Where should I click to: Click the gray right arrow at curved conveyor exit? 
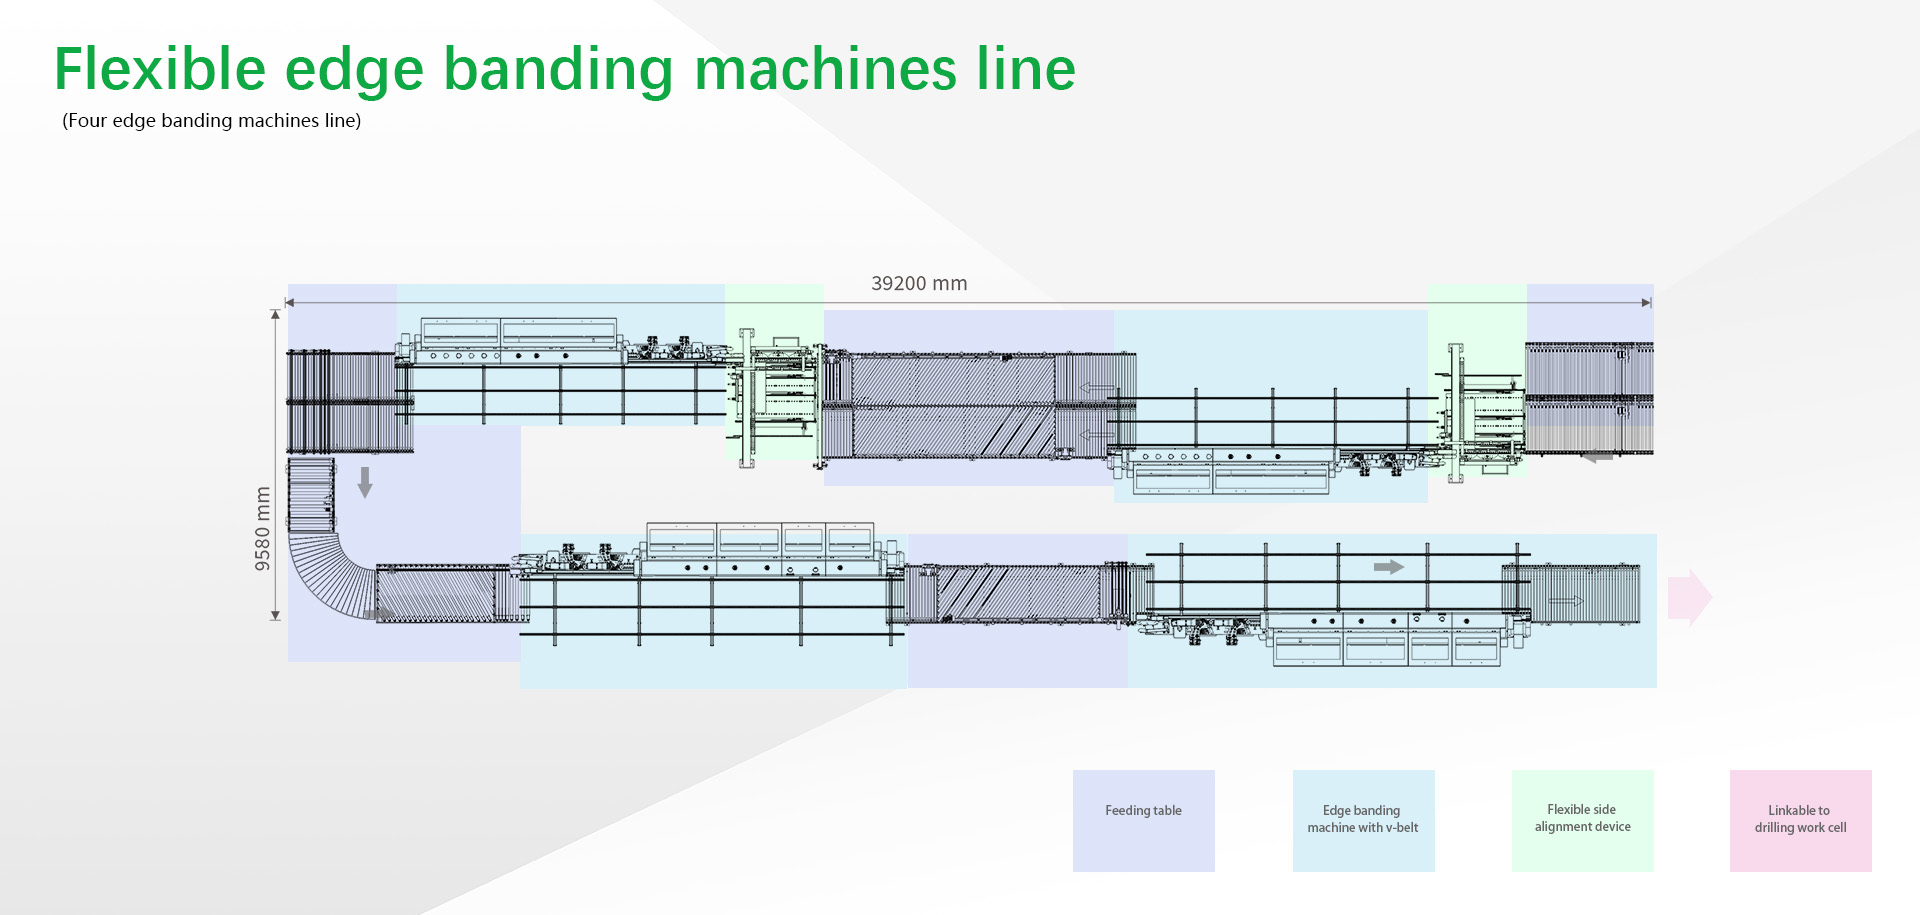pos(379,614)
